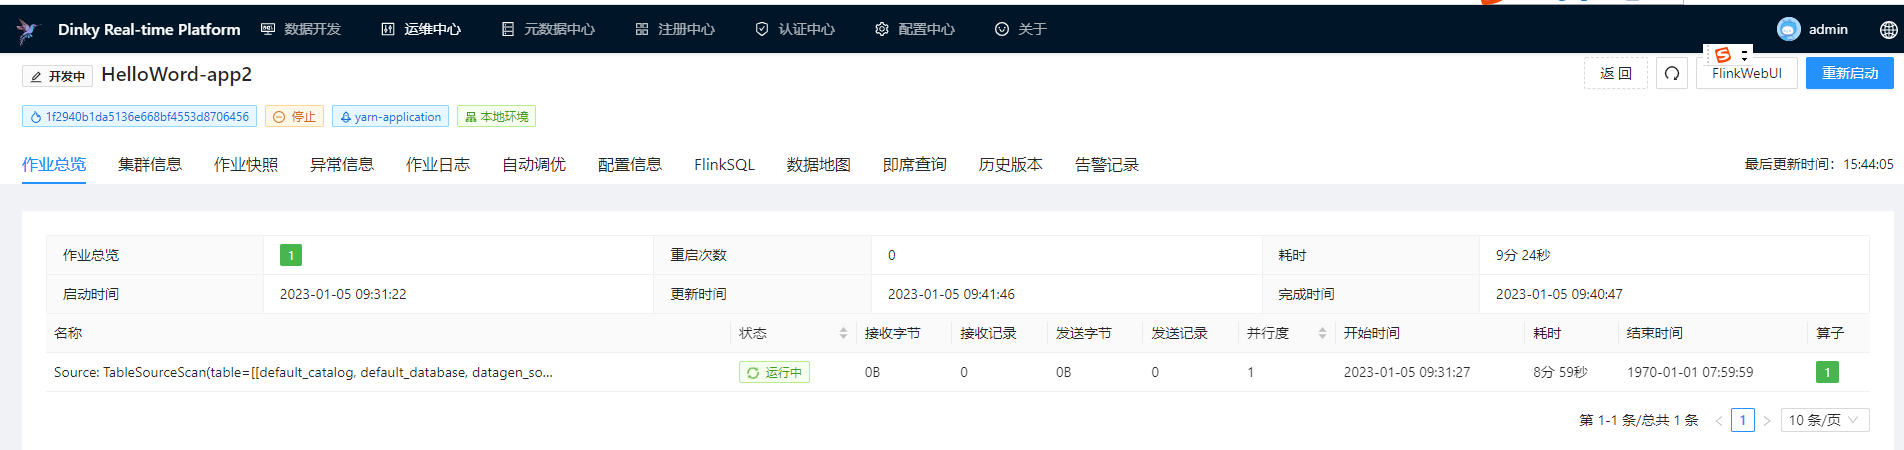Click the green badge in 作业总览 row

[x=291, y=255]
